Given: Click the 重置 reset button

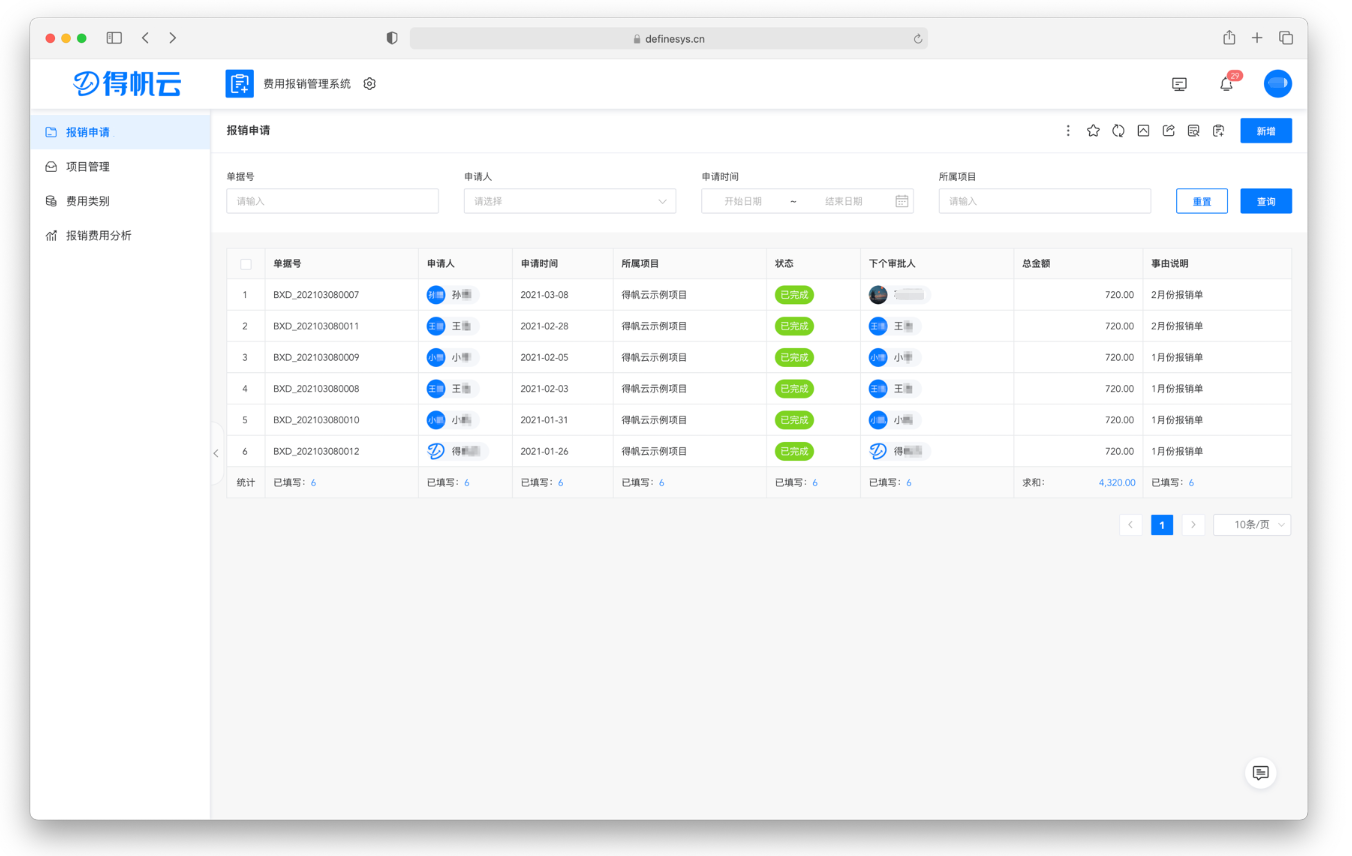Looking at the screenshot, I should [x=1202, y=201].
